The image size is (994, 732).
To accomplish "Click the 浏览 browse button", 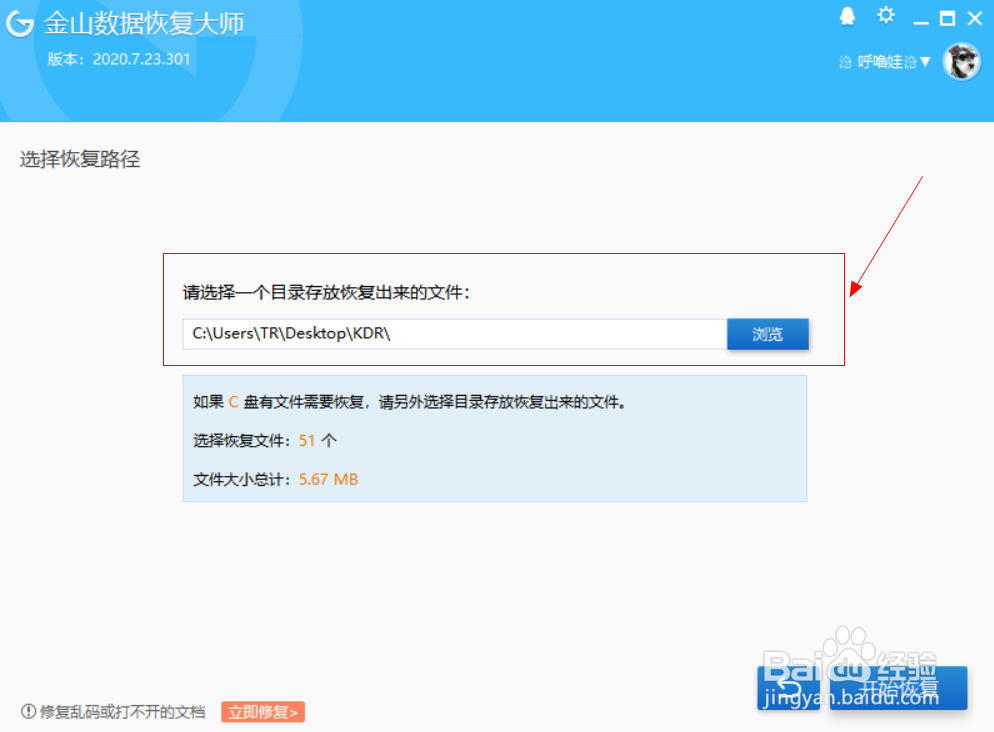I will [x=768, y=334].
